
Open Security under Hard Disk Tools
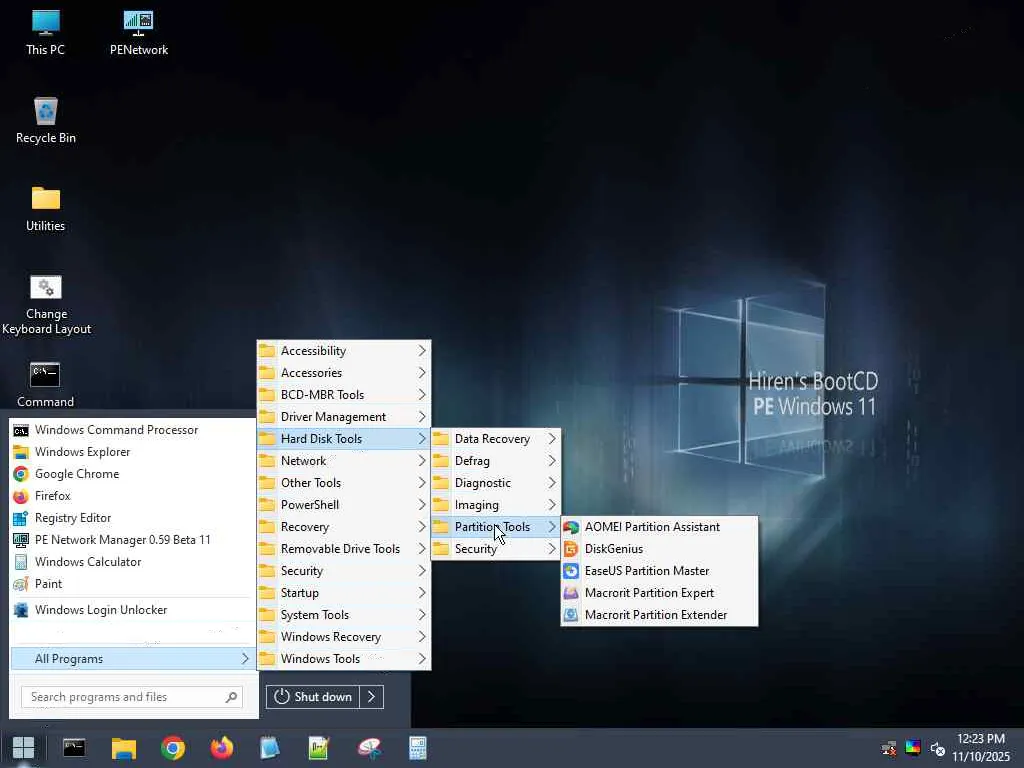(x=496, y=549)
